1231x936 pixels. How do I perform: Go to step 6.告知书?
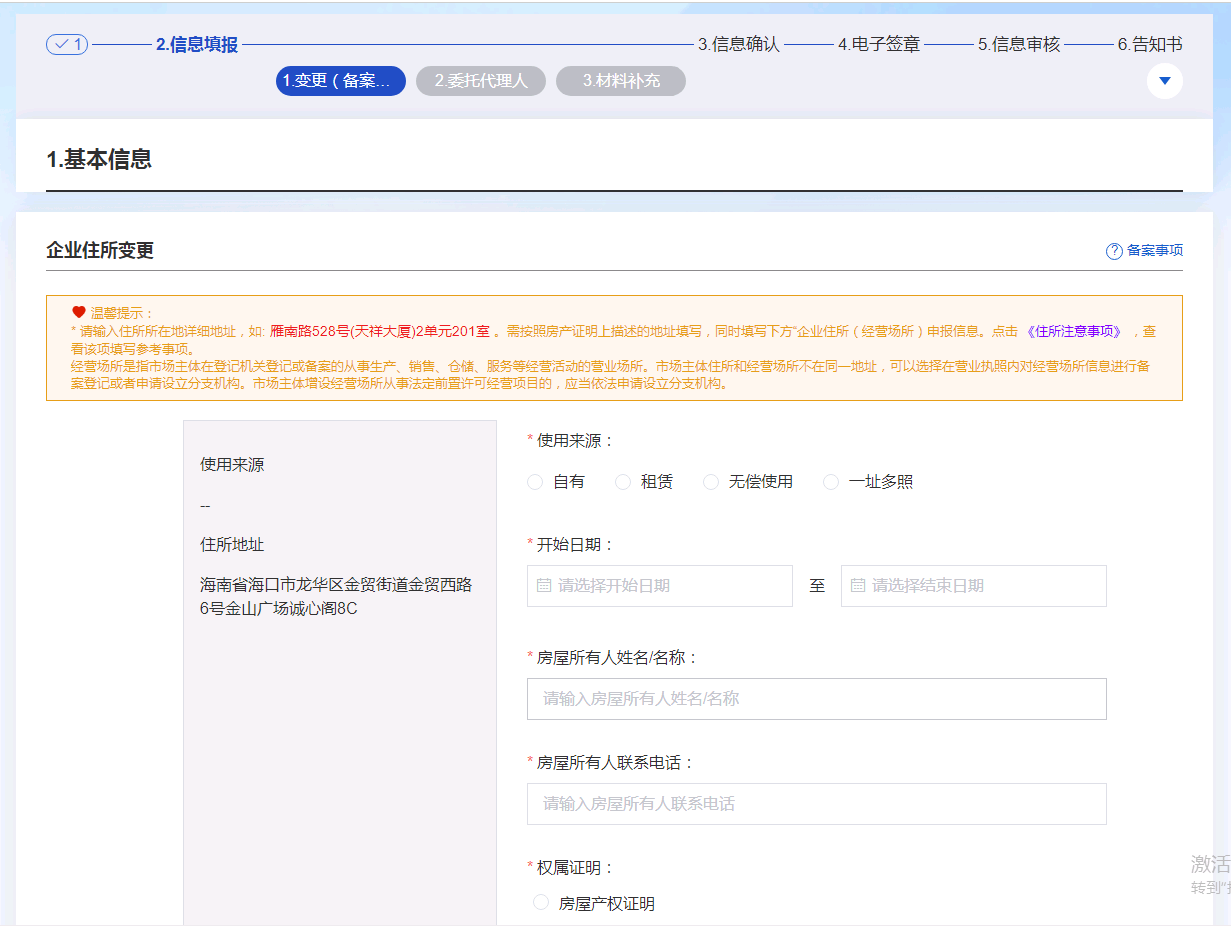[1150, 45]
